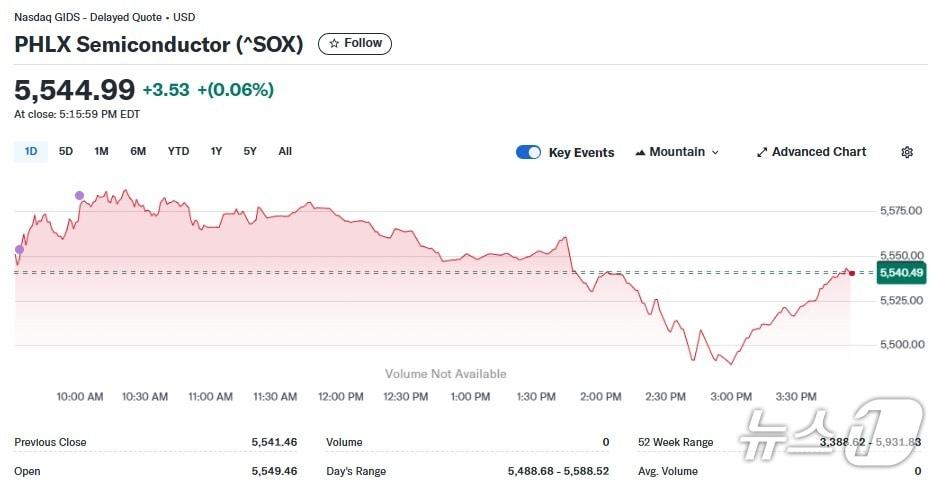
Task: Show the 5Y chart range
Action: (250, 151)
